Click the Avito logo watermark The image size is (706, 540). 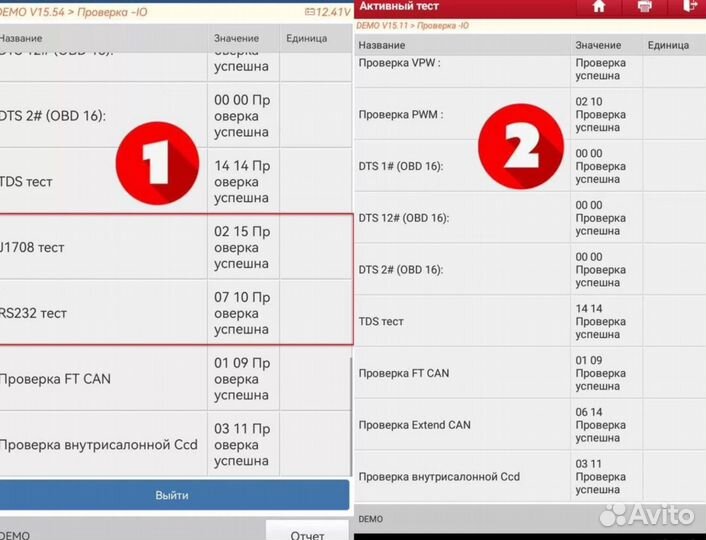pos(647,514)
